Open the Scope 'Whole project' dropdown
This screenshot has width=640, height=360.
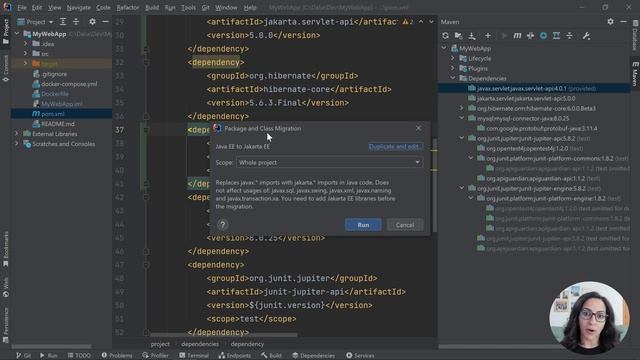329,162
